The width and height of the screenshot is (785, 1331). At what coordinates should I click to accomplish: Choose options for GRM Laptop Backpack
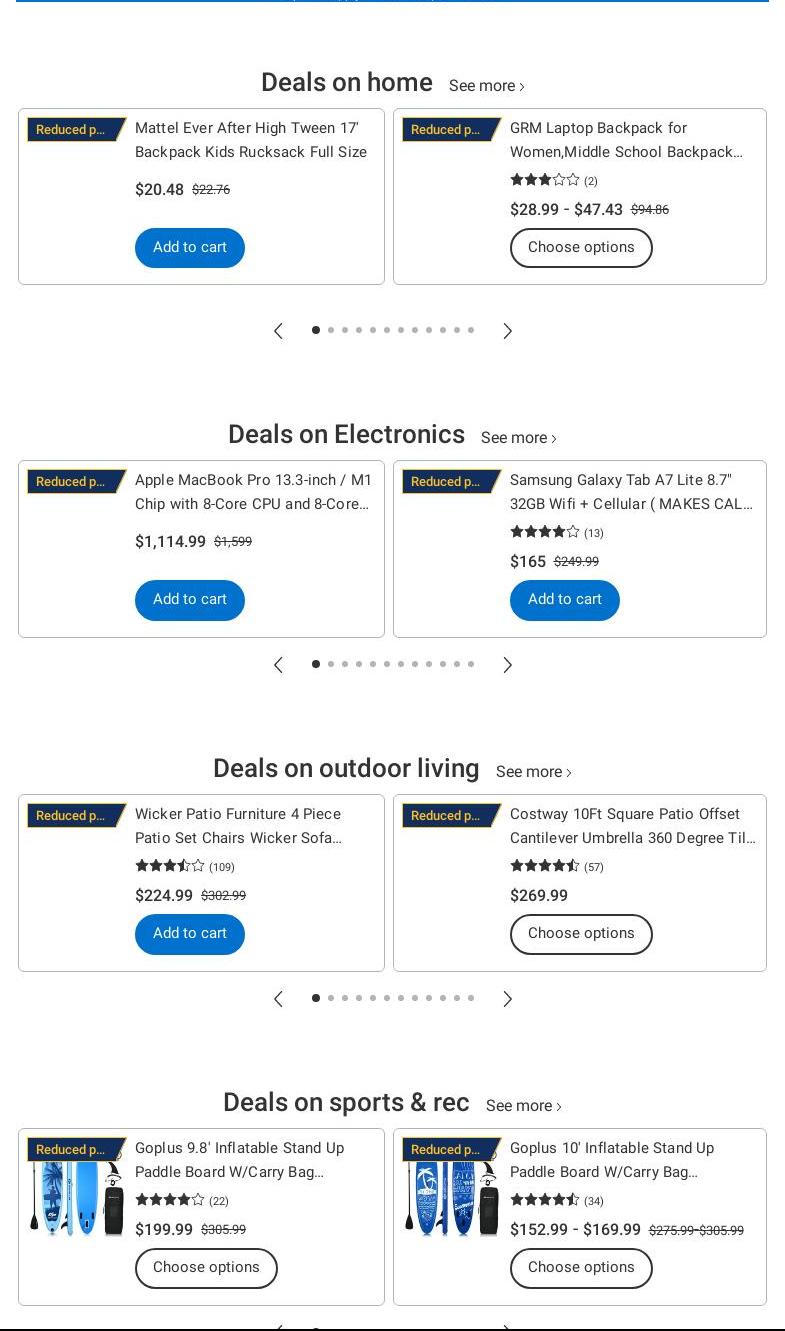coord(581,248)
